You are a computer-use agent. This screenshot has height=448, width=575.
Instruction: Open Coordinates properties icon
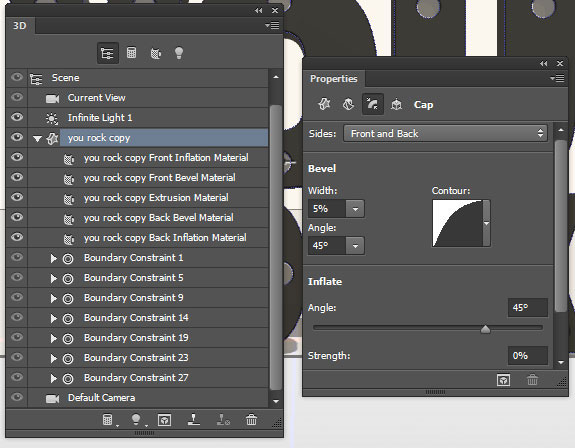[x=396, y=104]
